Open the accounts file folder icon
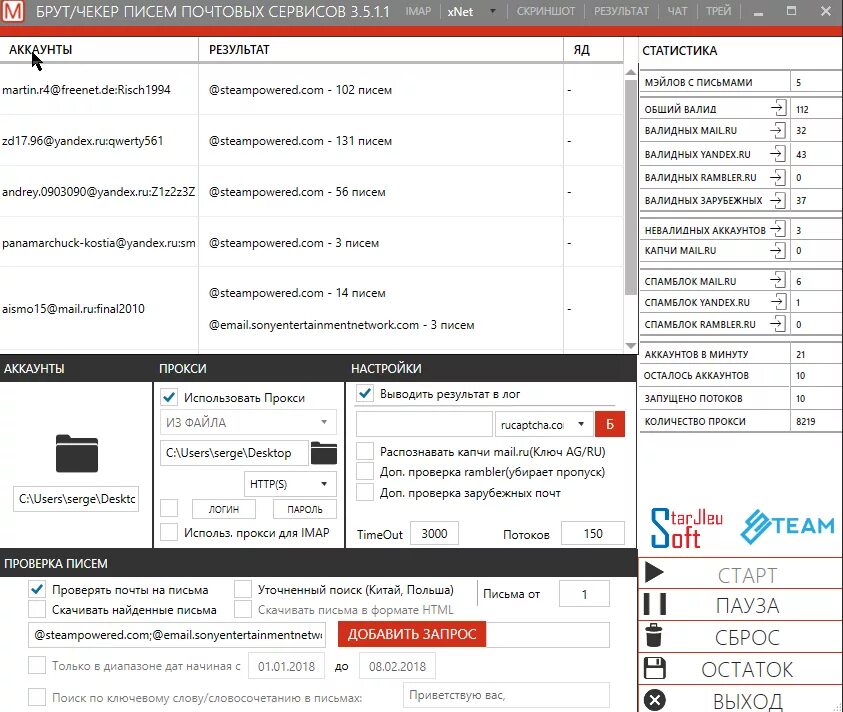The height and width of the screenshot is (712, 843). 77,453
